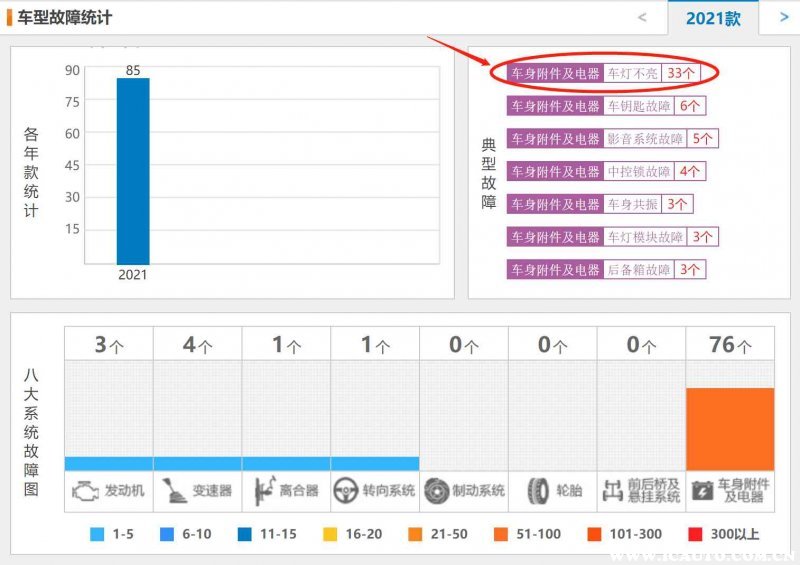Click the 影音系统故障 5个 fault entry
Viewport: 800px width, 565px height.
(612, 139)
